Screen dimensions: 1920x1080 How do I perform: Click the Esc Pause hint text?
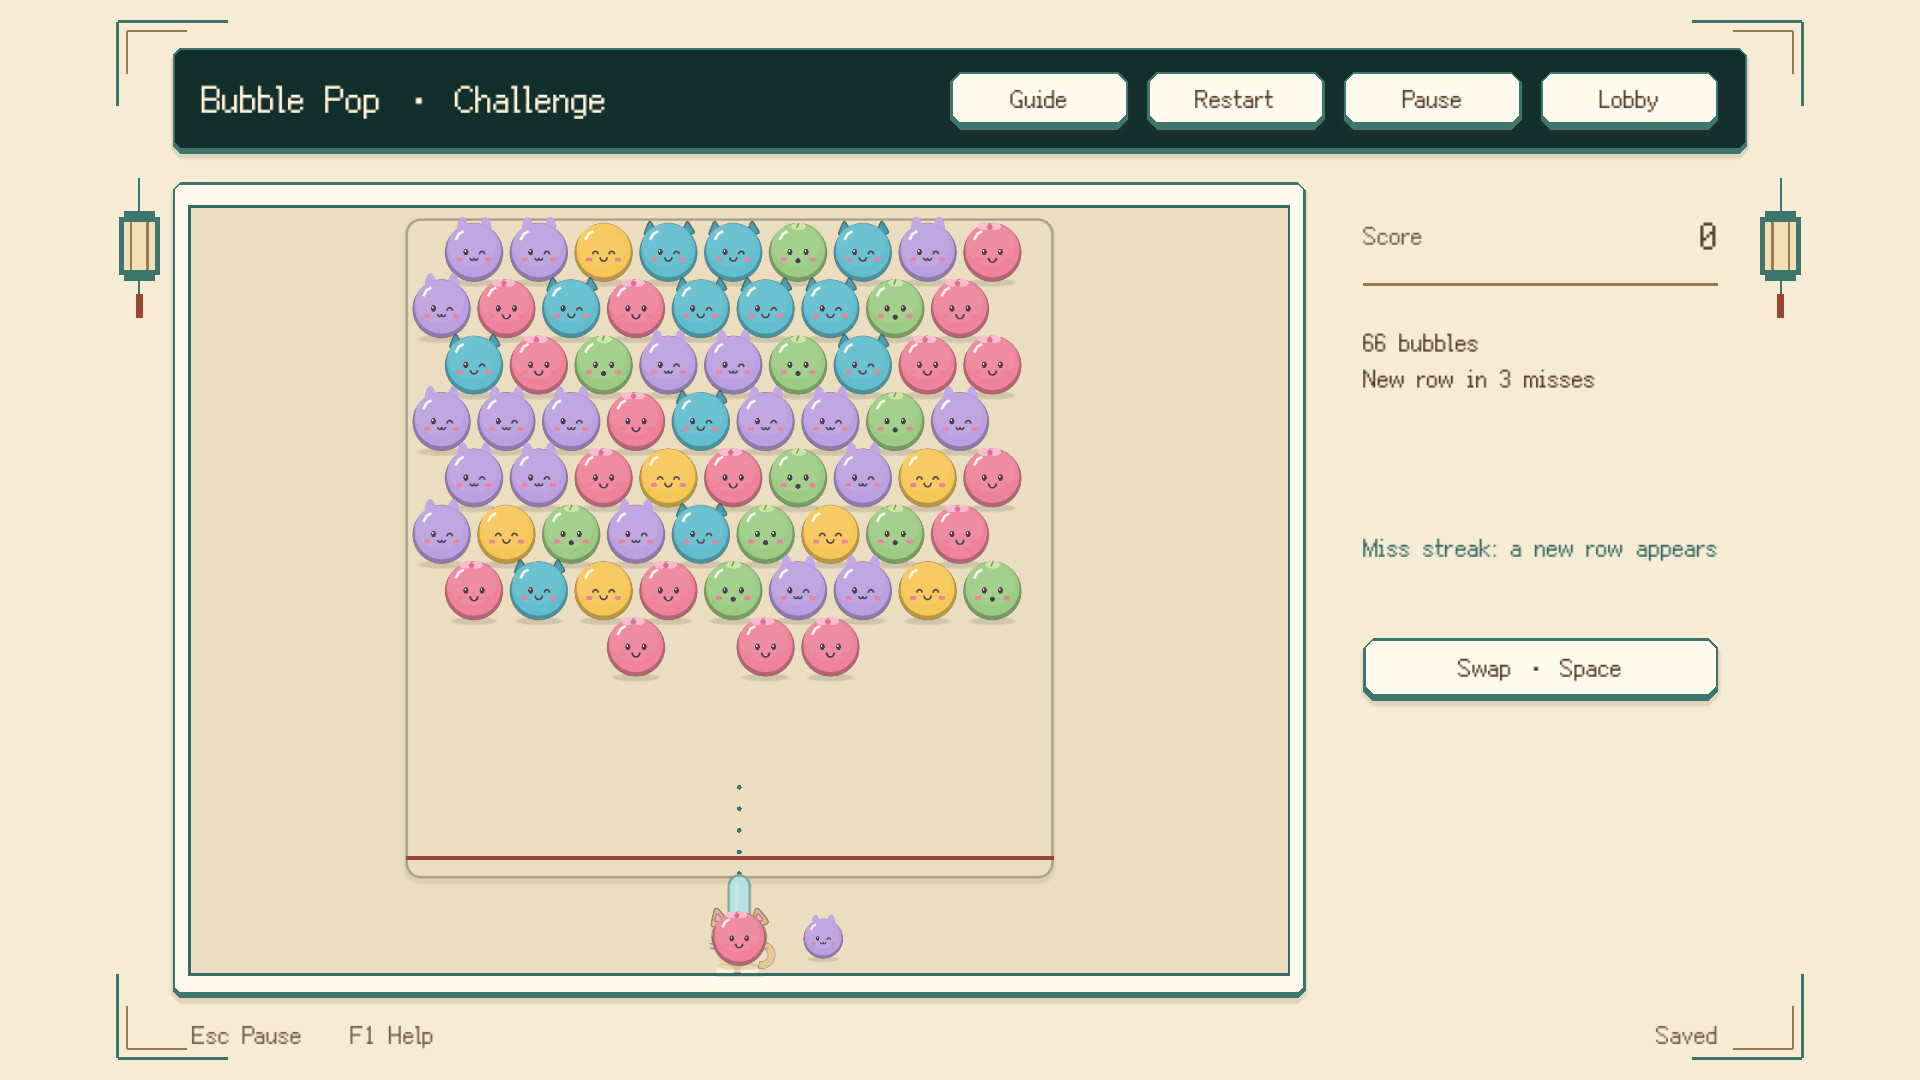[x=246, y=1036]
